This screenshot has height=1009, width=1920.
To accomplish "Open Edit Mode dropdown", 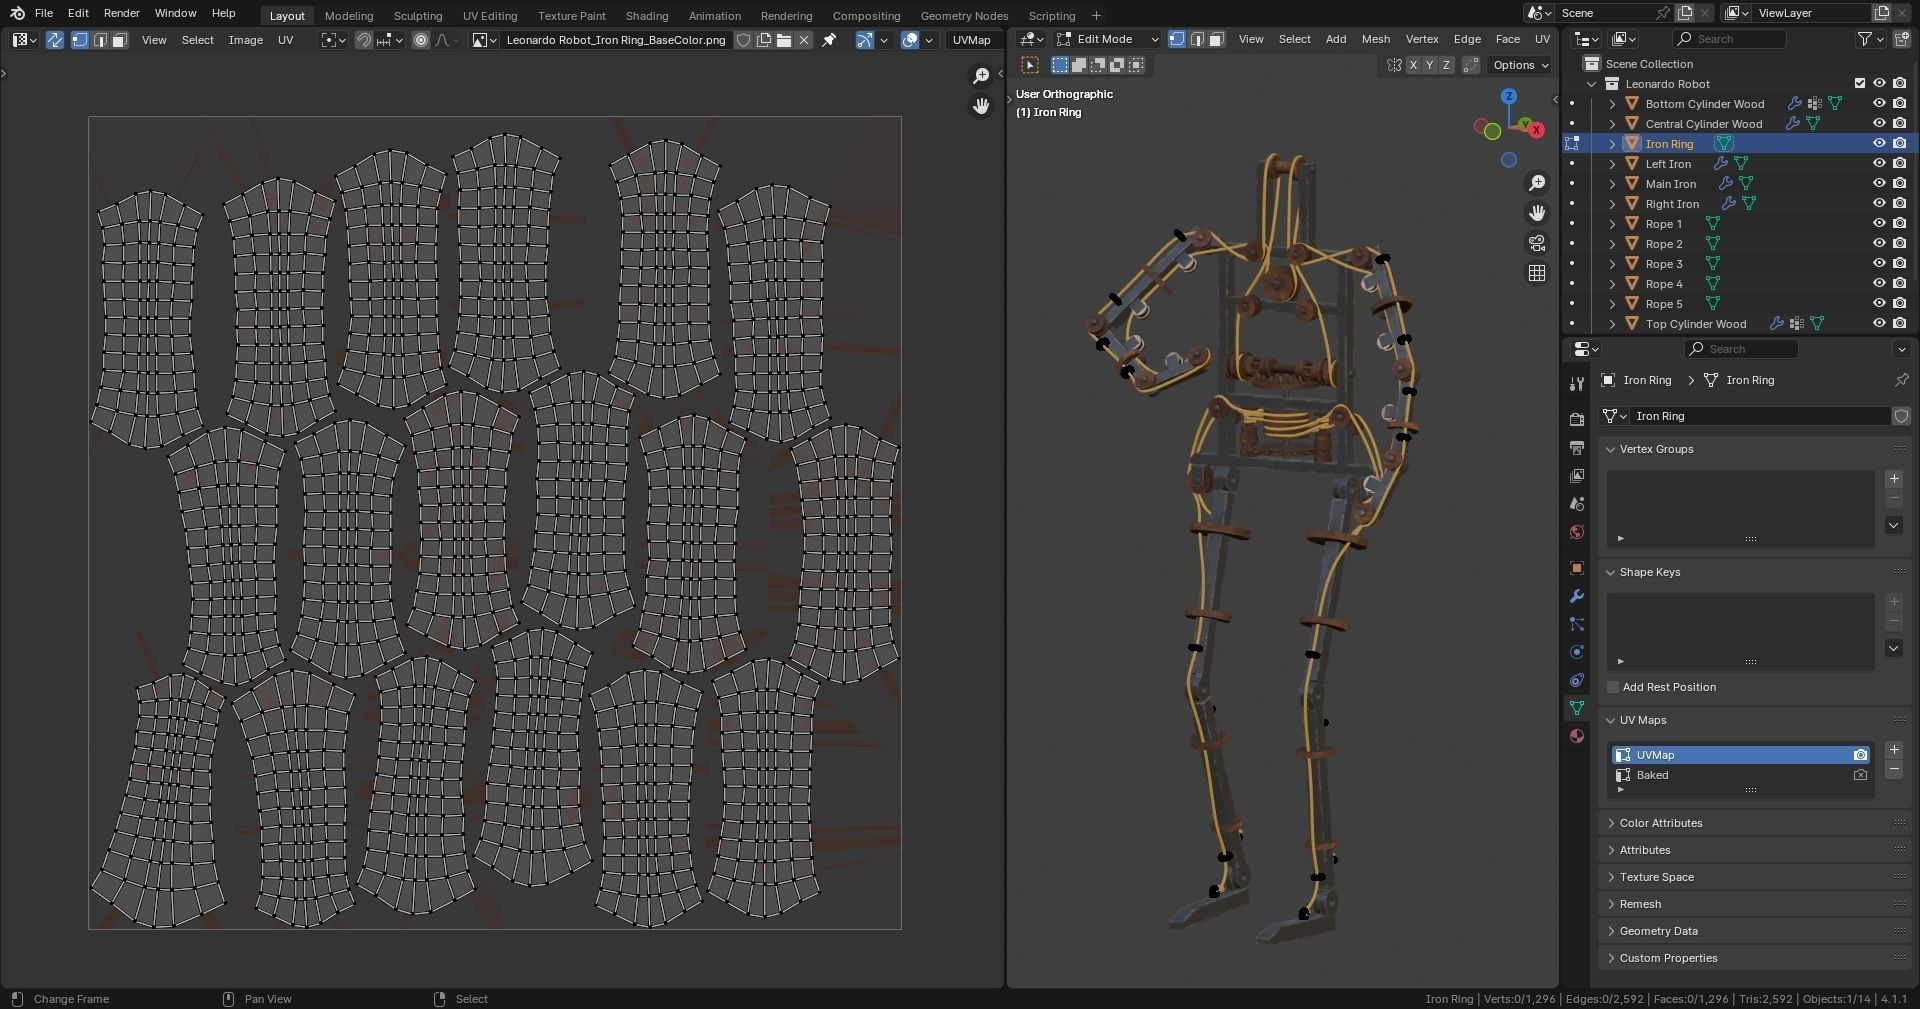I will pos(1108,39).
